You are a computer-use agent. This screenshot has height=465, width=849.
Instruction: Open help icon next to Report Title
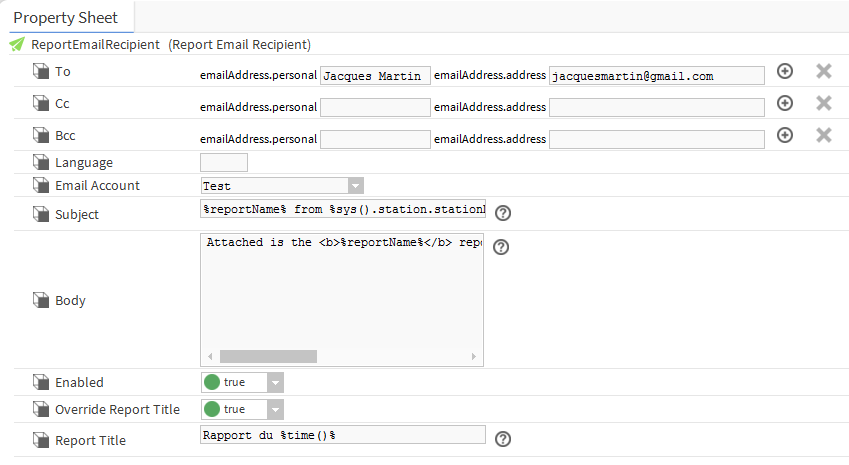pyautogui.click(x=503, y=438)
